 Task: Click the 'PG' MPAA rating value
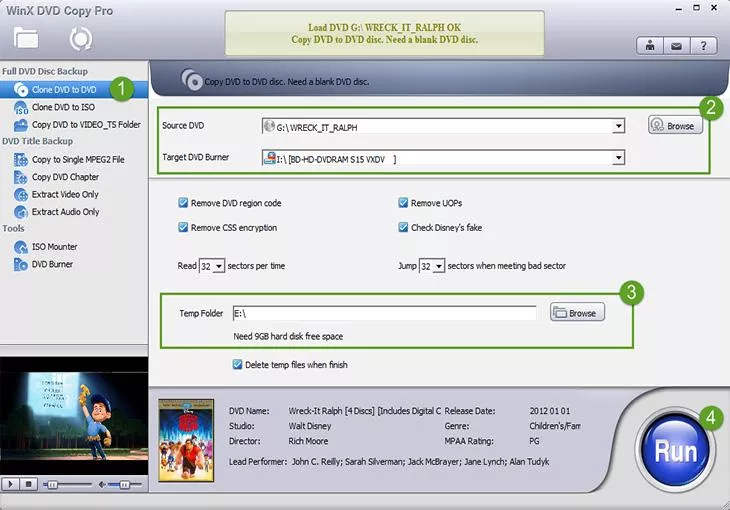534,441
